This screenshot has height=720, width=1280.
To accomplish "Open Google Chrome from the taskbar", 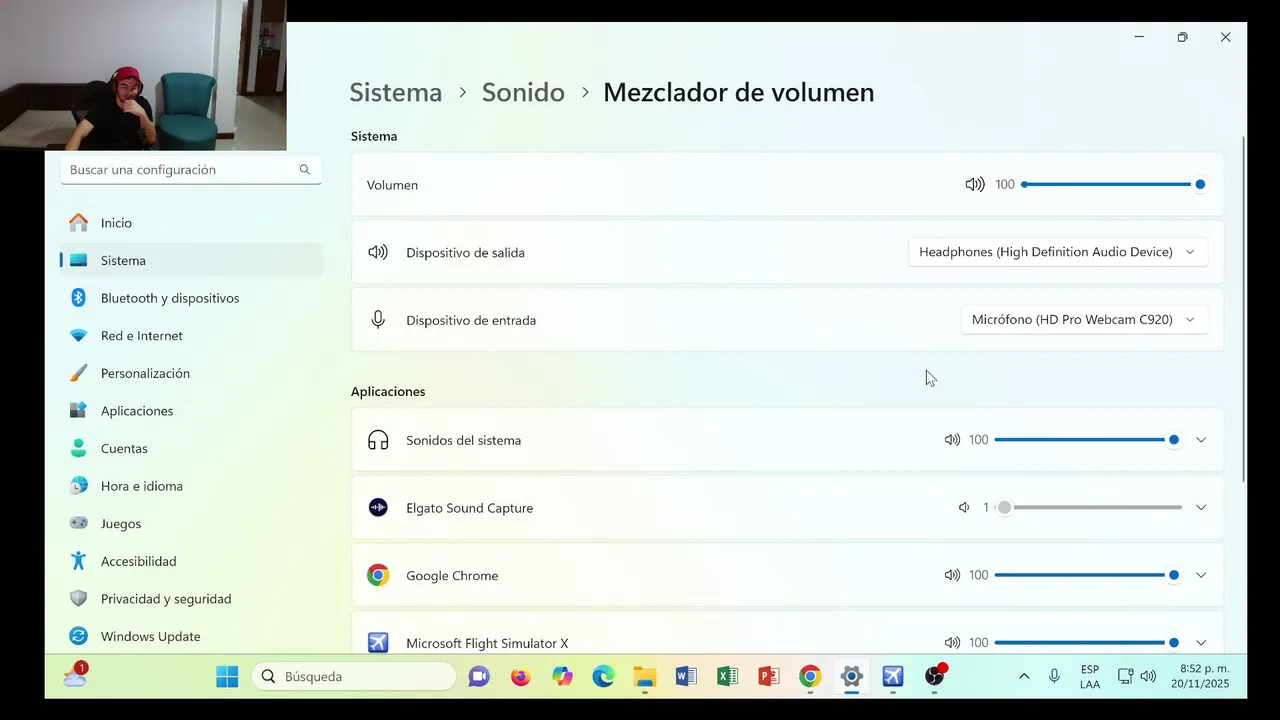I will [x=810, y=677].
